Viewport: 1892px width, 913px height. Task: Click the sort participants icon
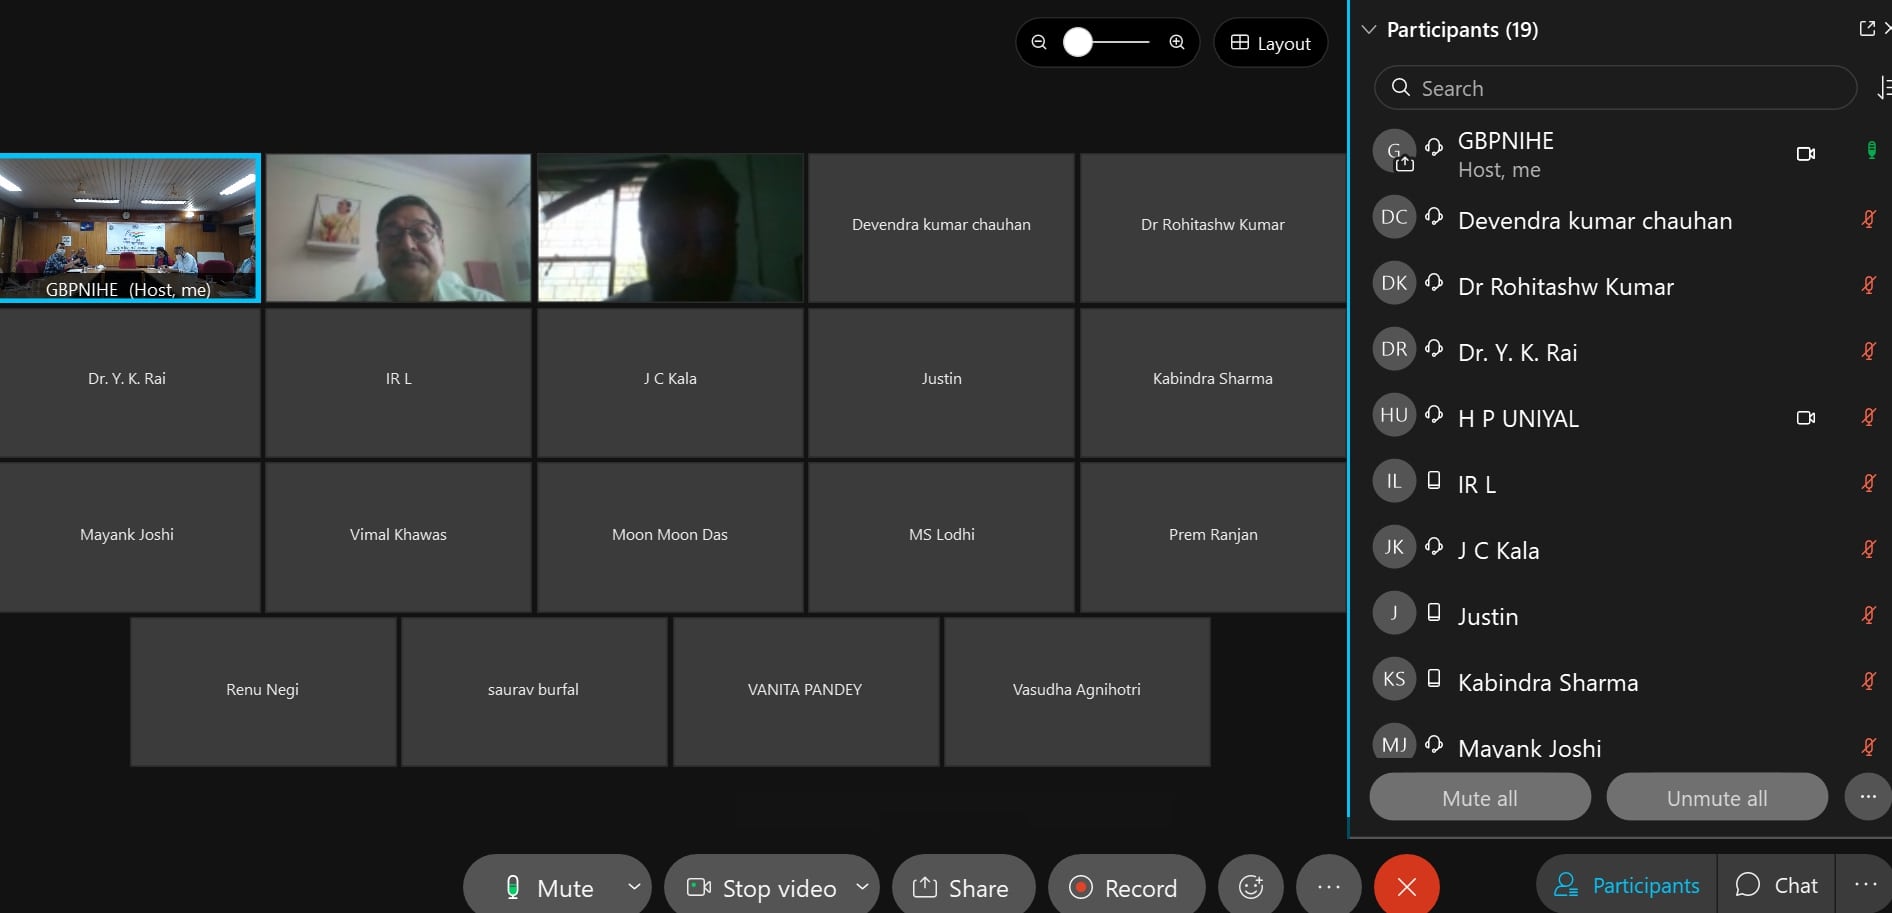1883,88
